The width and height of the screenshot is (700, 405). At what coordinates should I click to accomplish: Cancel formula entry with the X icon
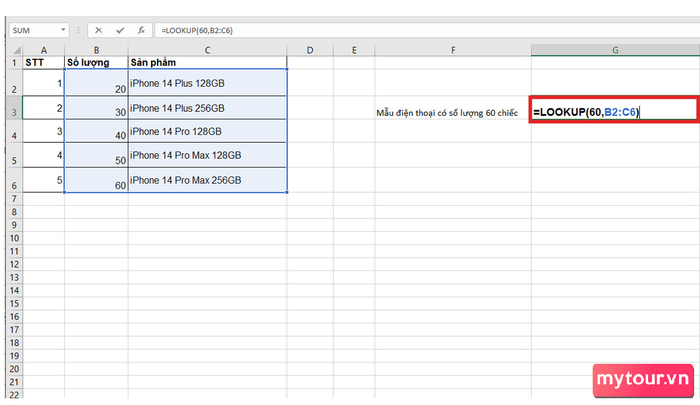[98, 30]
